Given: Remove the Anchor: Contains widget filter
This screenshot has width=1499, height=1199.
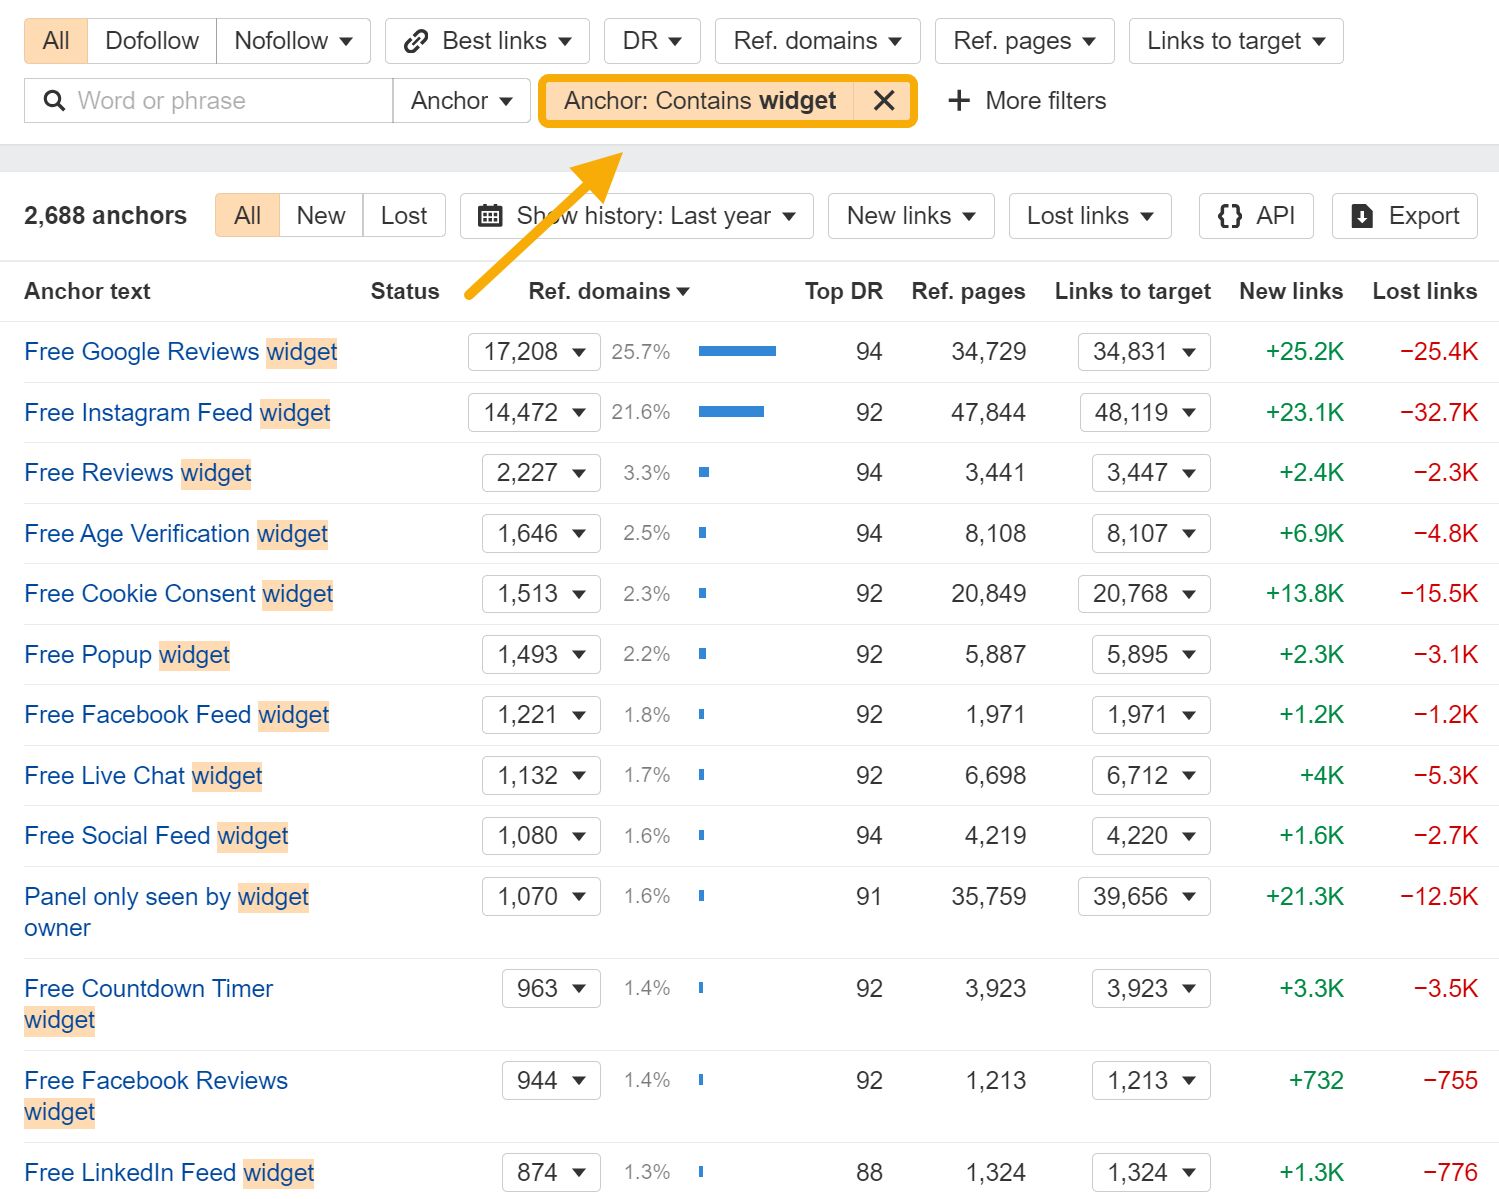Looking at the screenshot, I should click(884, 100).
